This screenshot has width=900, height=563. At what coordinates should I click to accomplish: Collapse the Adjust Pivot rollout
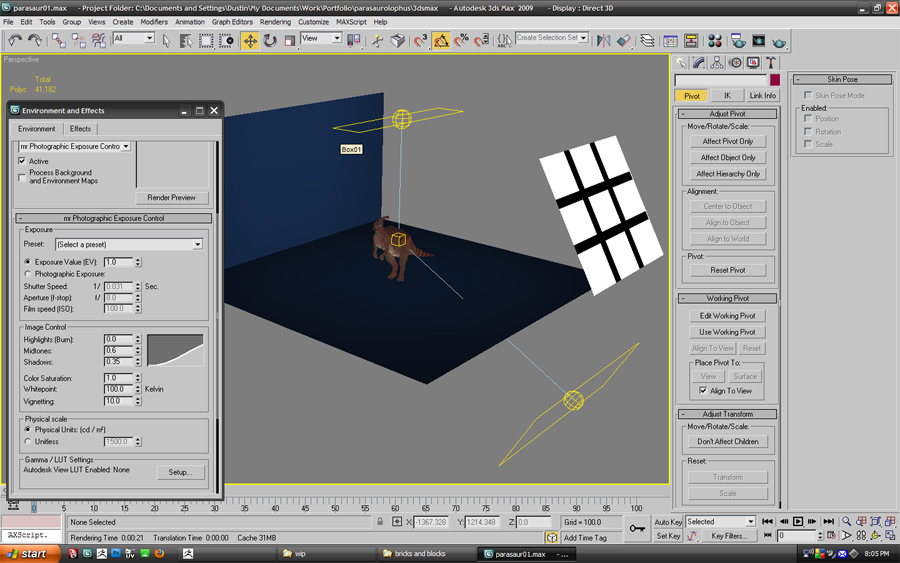(x=727, y=114)
